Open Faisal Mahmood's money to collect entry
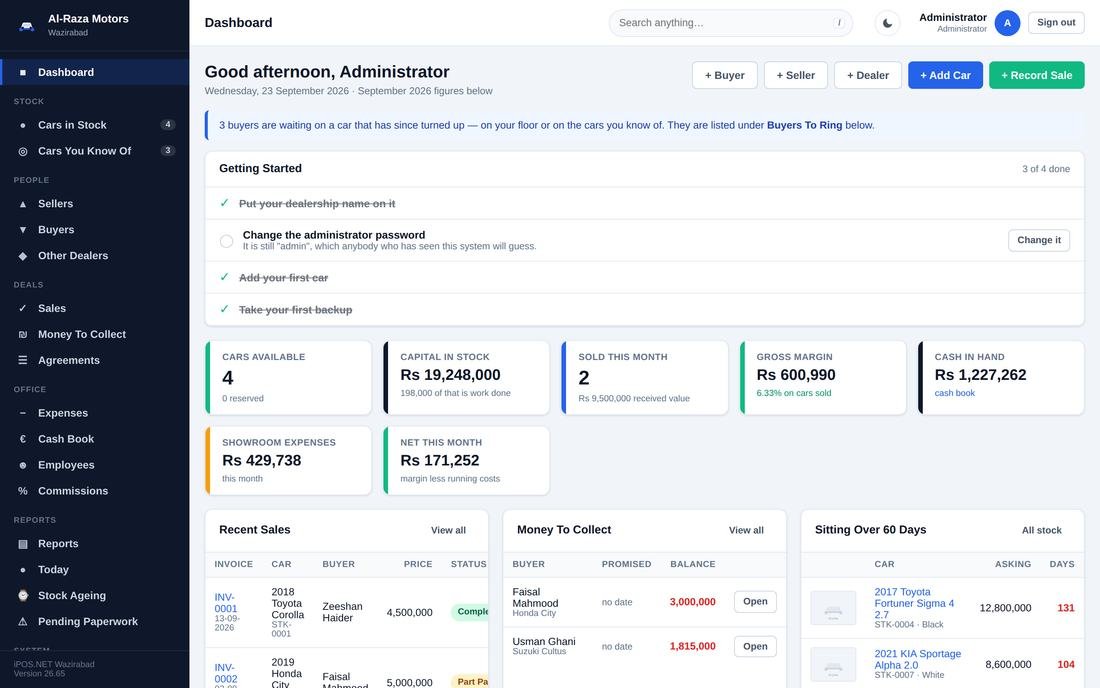The image size is (1100, 688). click(x=755, y=602)
